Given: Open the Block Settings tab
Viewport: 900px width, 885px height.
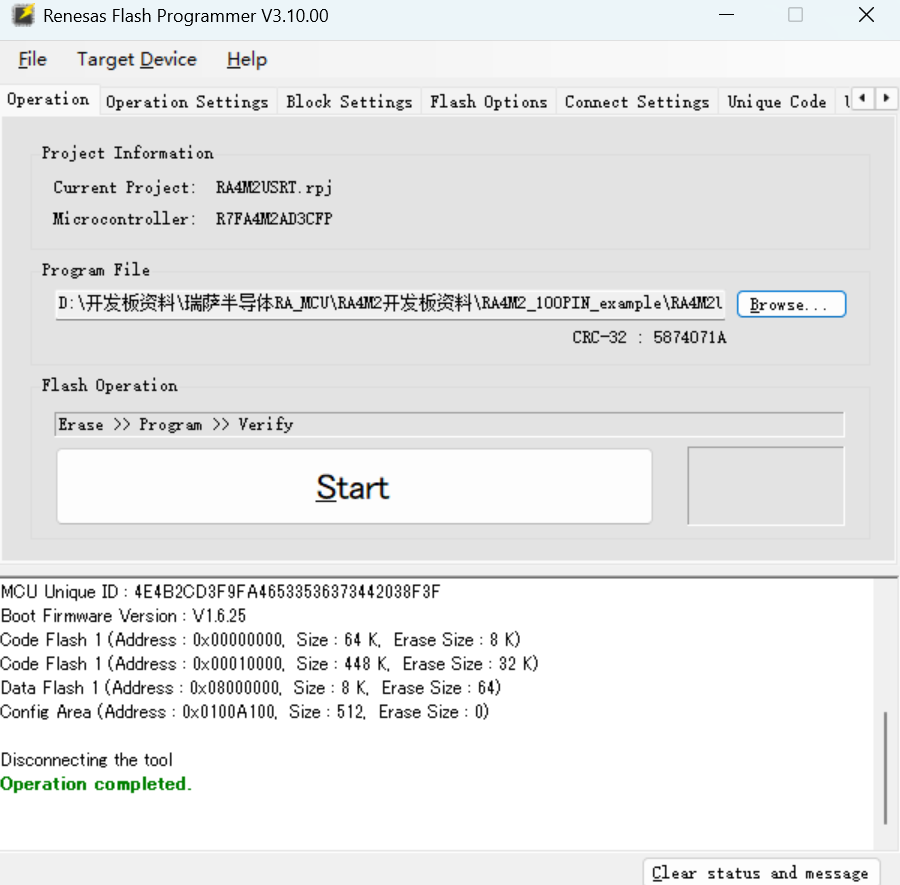Looking at the screenshot, I should (x=349, y=102).
